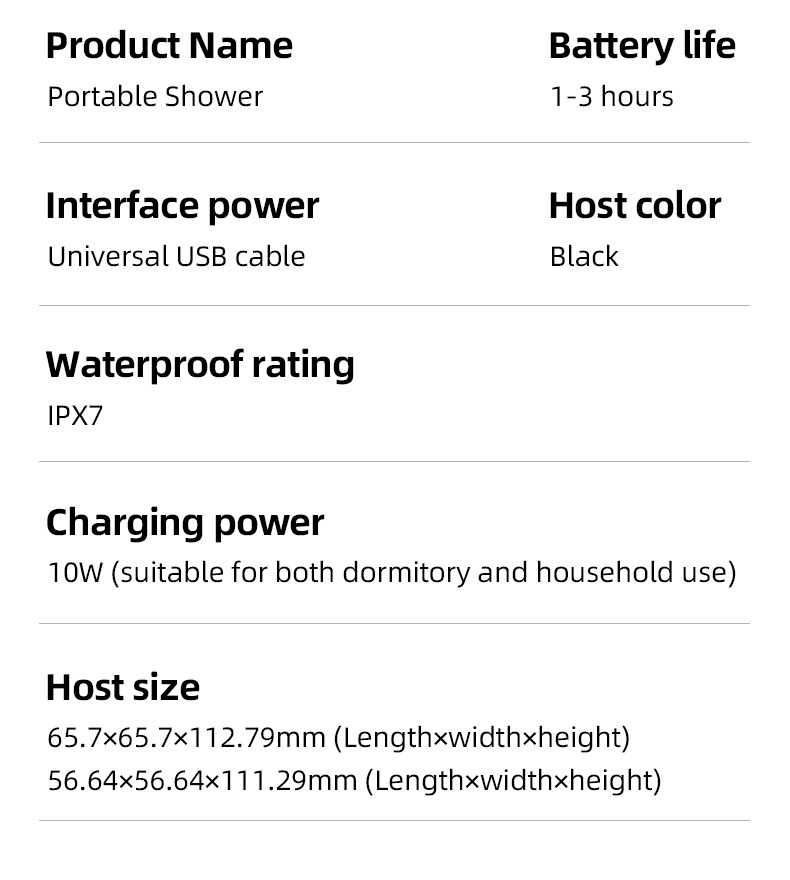The width and height of the screenshot is (790, 880).
Task: Click the divider line beneath the 10W text
Action: [x=394, y=623]
